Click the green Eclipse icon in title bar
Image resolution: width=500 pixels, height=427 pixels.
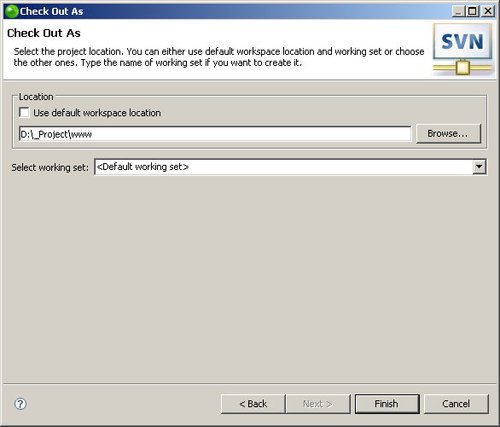12,11
